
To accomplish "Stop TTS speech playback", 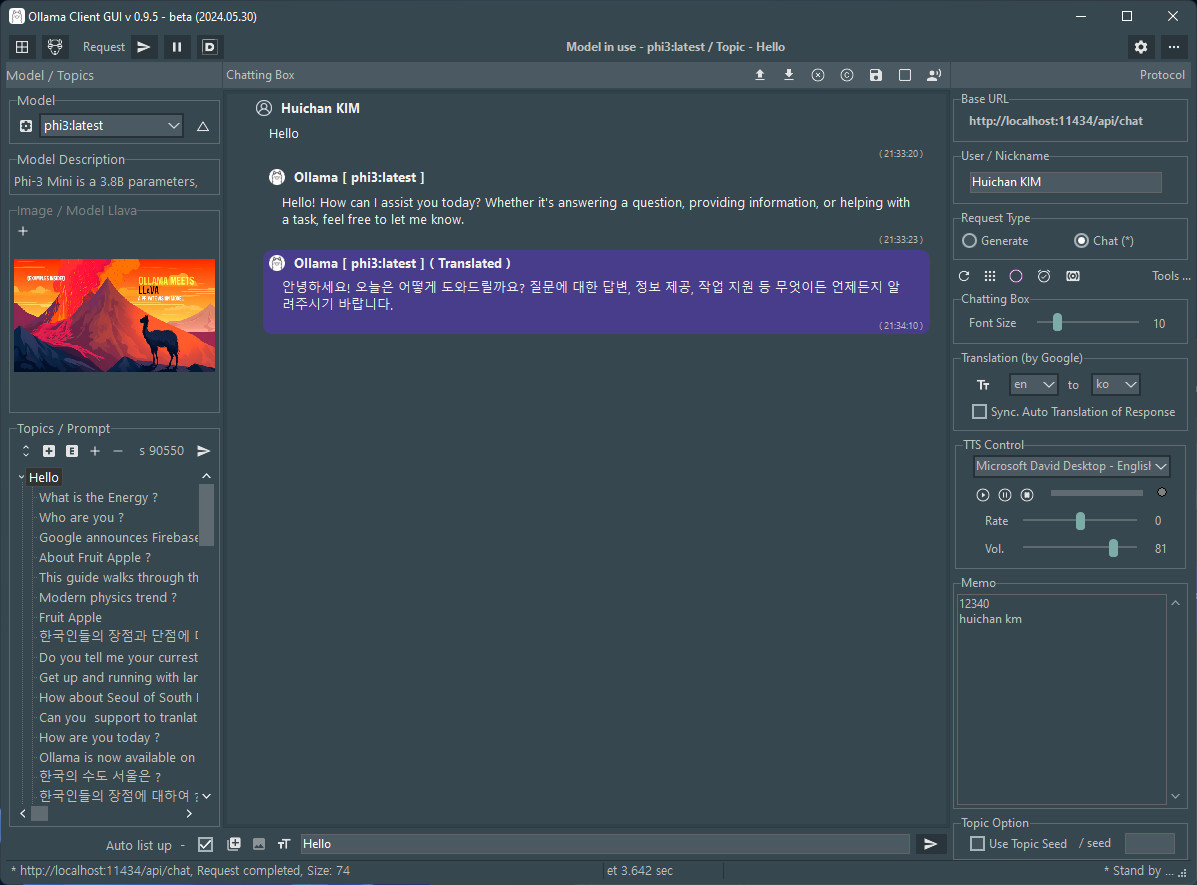I will click(x=1028, y=495).
